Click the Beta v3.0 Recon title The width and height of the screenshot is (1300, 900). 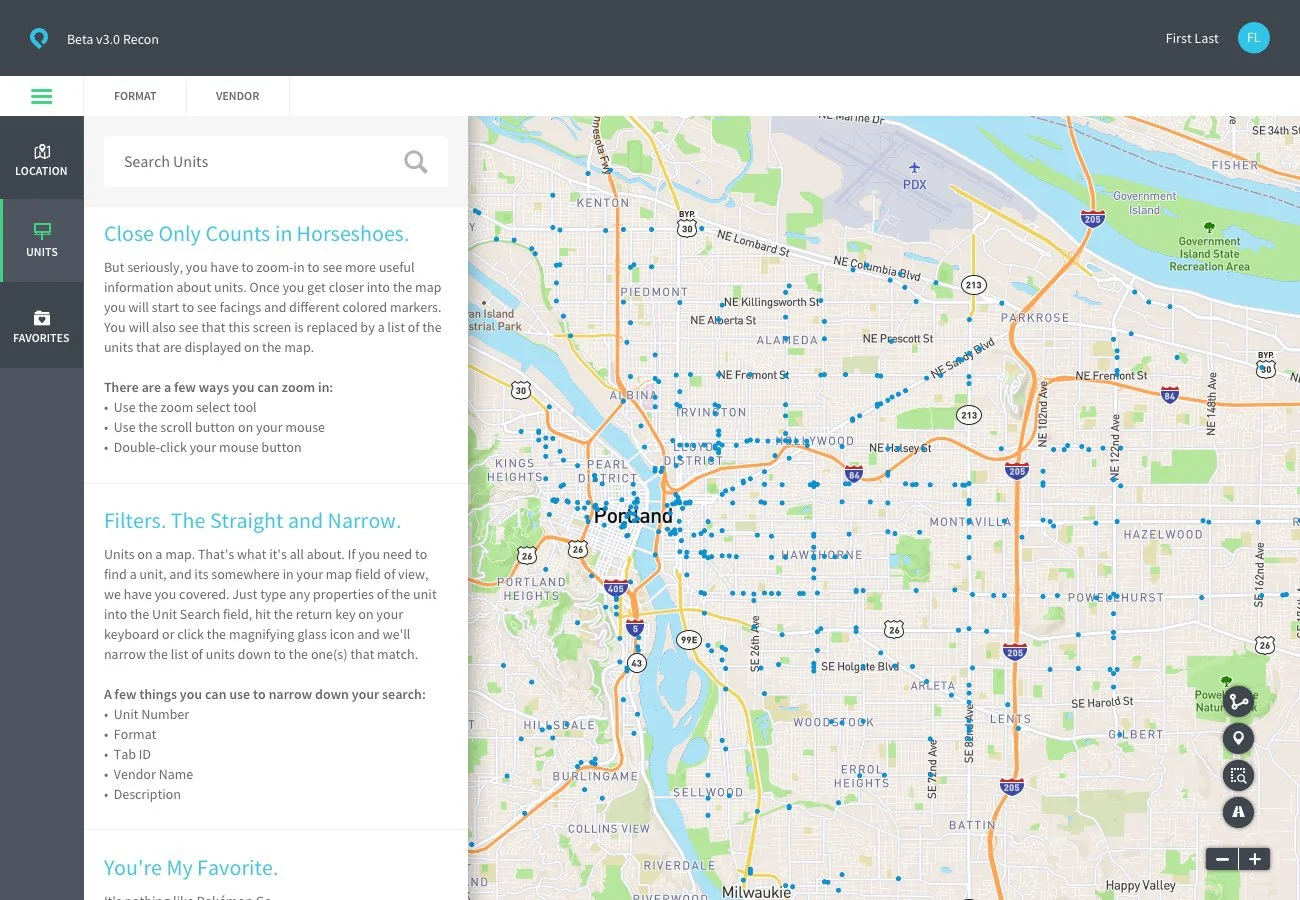113,39
